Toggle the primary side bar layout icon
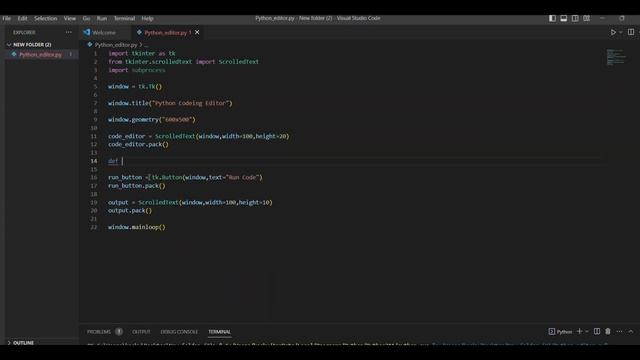640x360 pixels. tap(552, 18)
